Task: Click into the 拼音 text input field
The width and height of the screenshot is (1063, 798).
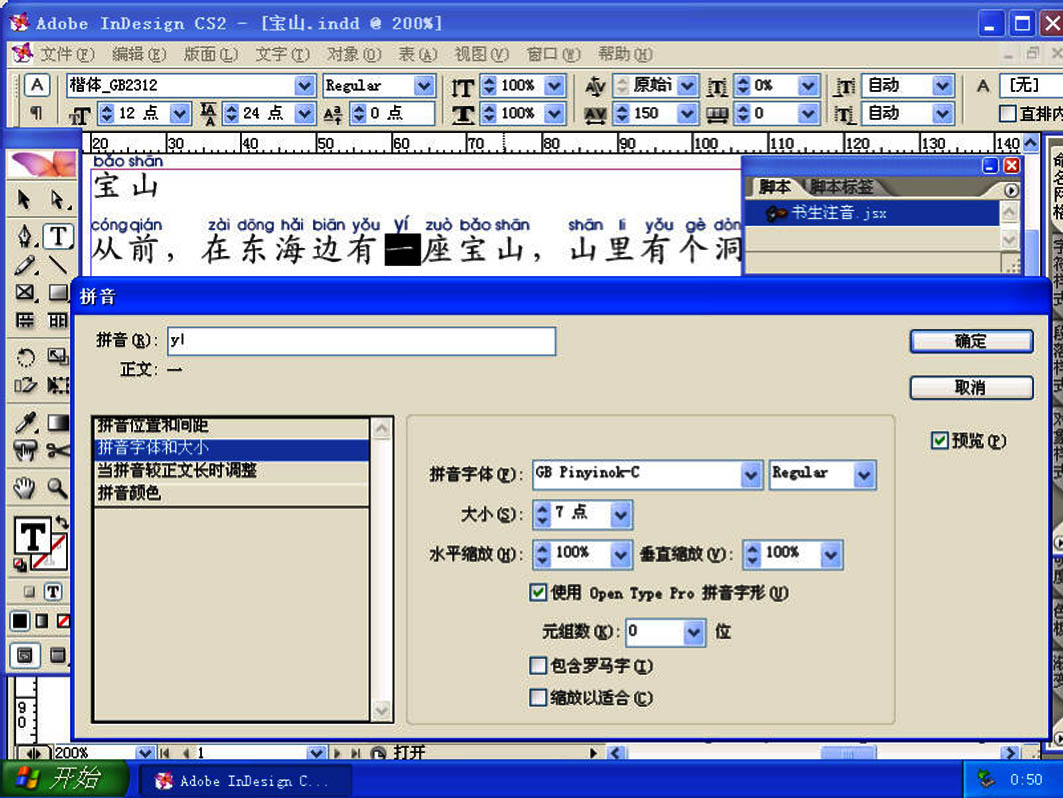Action: click(361, 341)
